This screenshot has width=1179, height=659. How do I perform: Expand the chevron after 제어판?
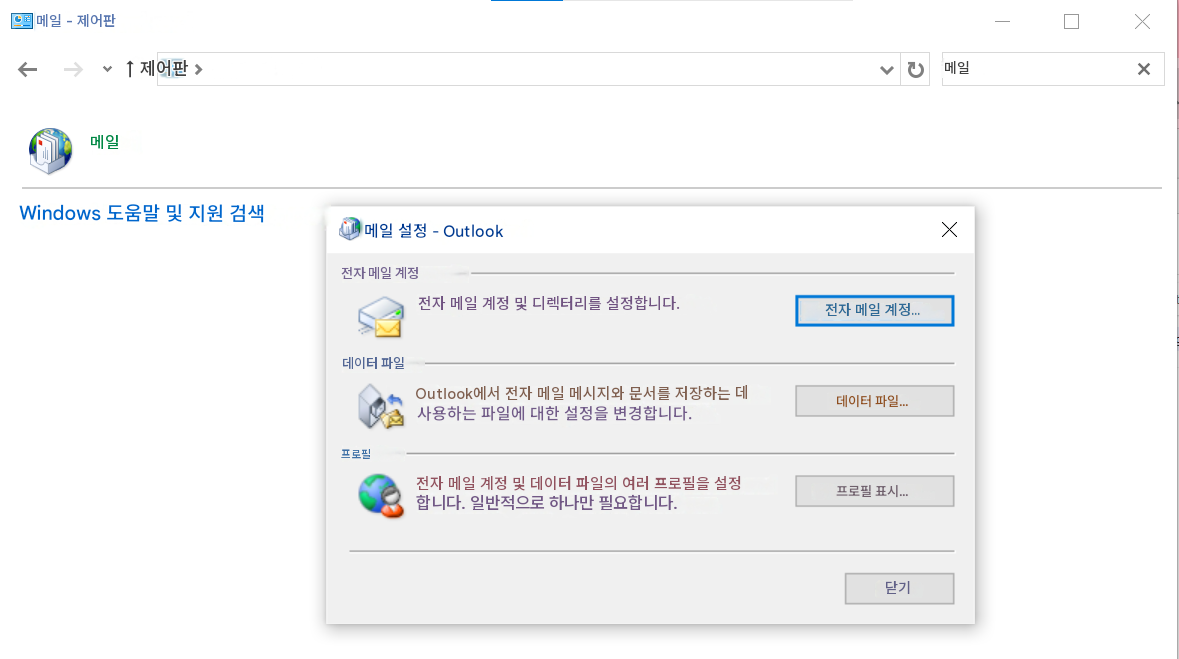[x=199, y=69]
